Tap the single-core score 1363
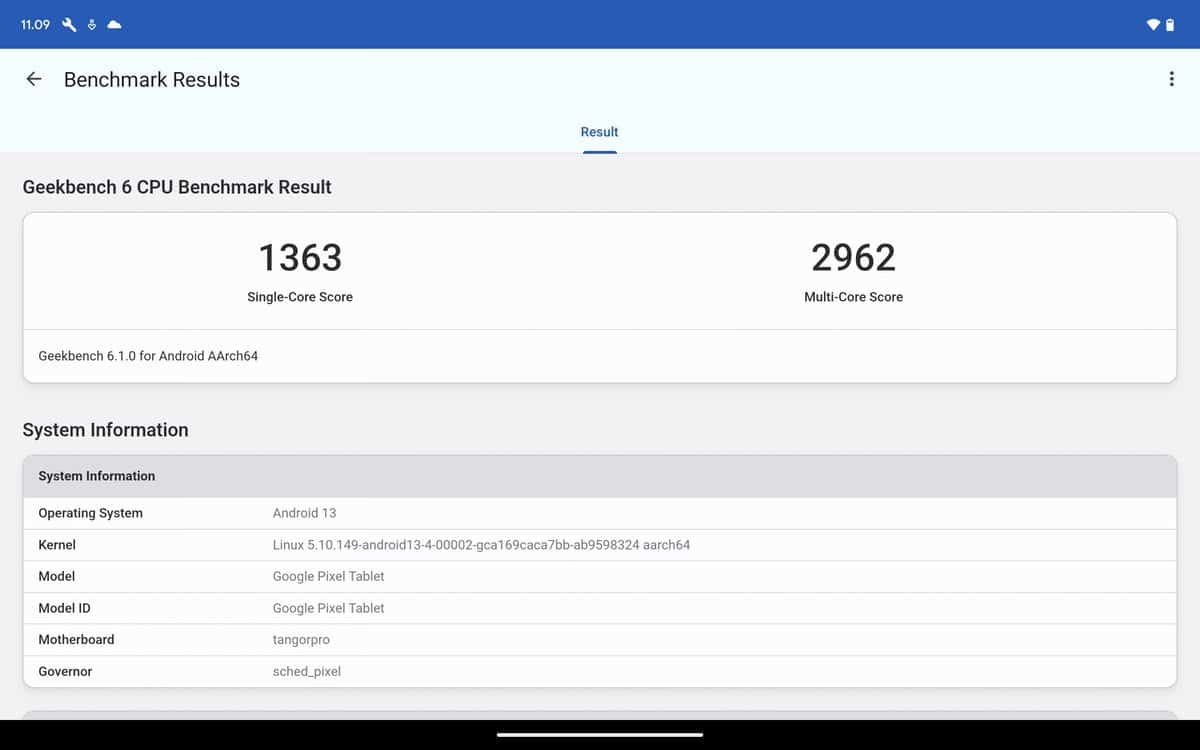Viewport: 1200px width, 750px height. coord(300,258)
